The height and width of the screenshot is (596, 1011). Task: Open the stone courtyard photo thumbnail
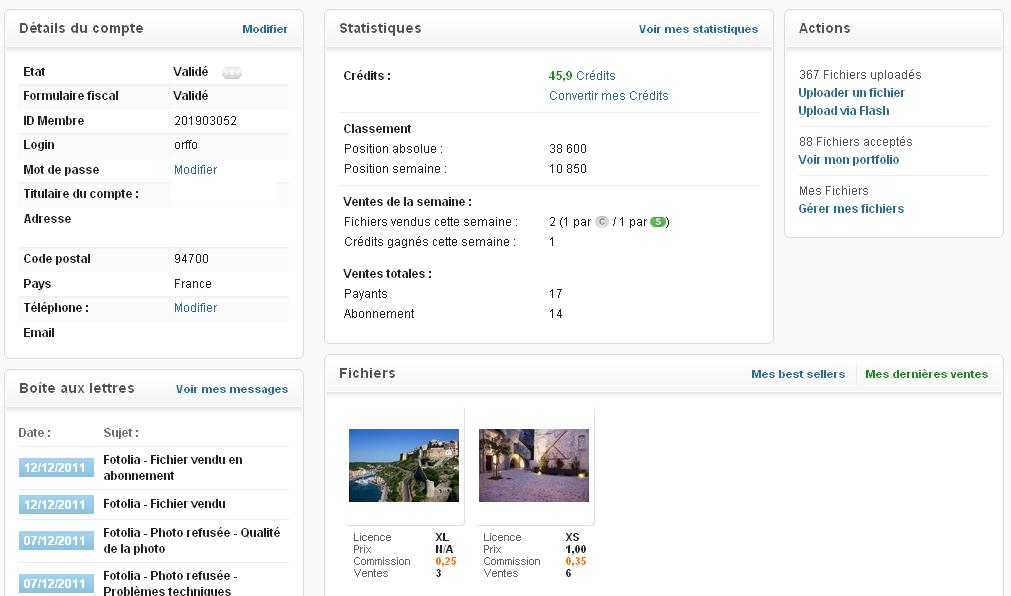(x=534, y=465)
